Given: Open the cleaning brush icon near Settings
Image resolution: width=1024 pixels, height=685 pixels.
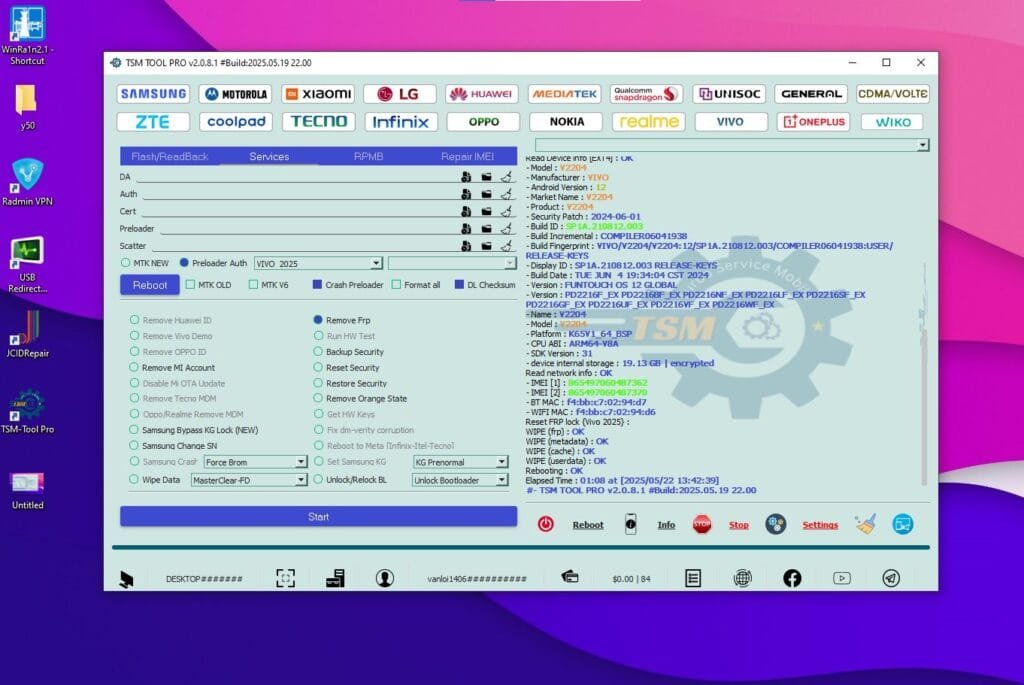Looking at the screenshot, I should tap(866, 521).
